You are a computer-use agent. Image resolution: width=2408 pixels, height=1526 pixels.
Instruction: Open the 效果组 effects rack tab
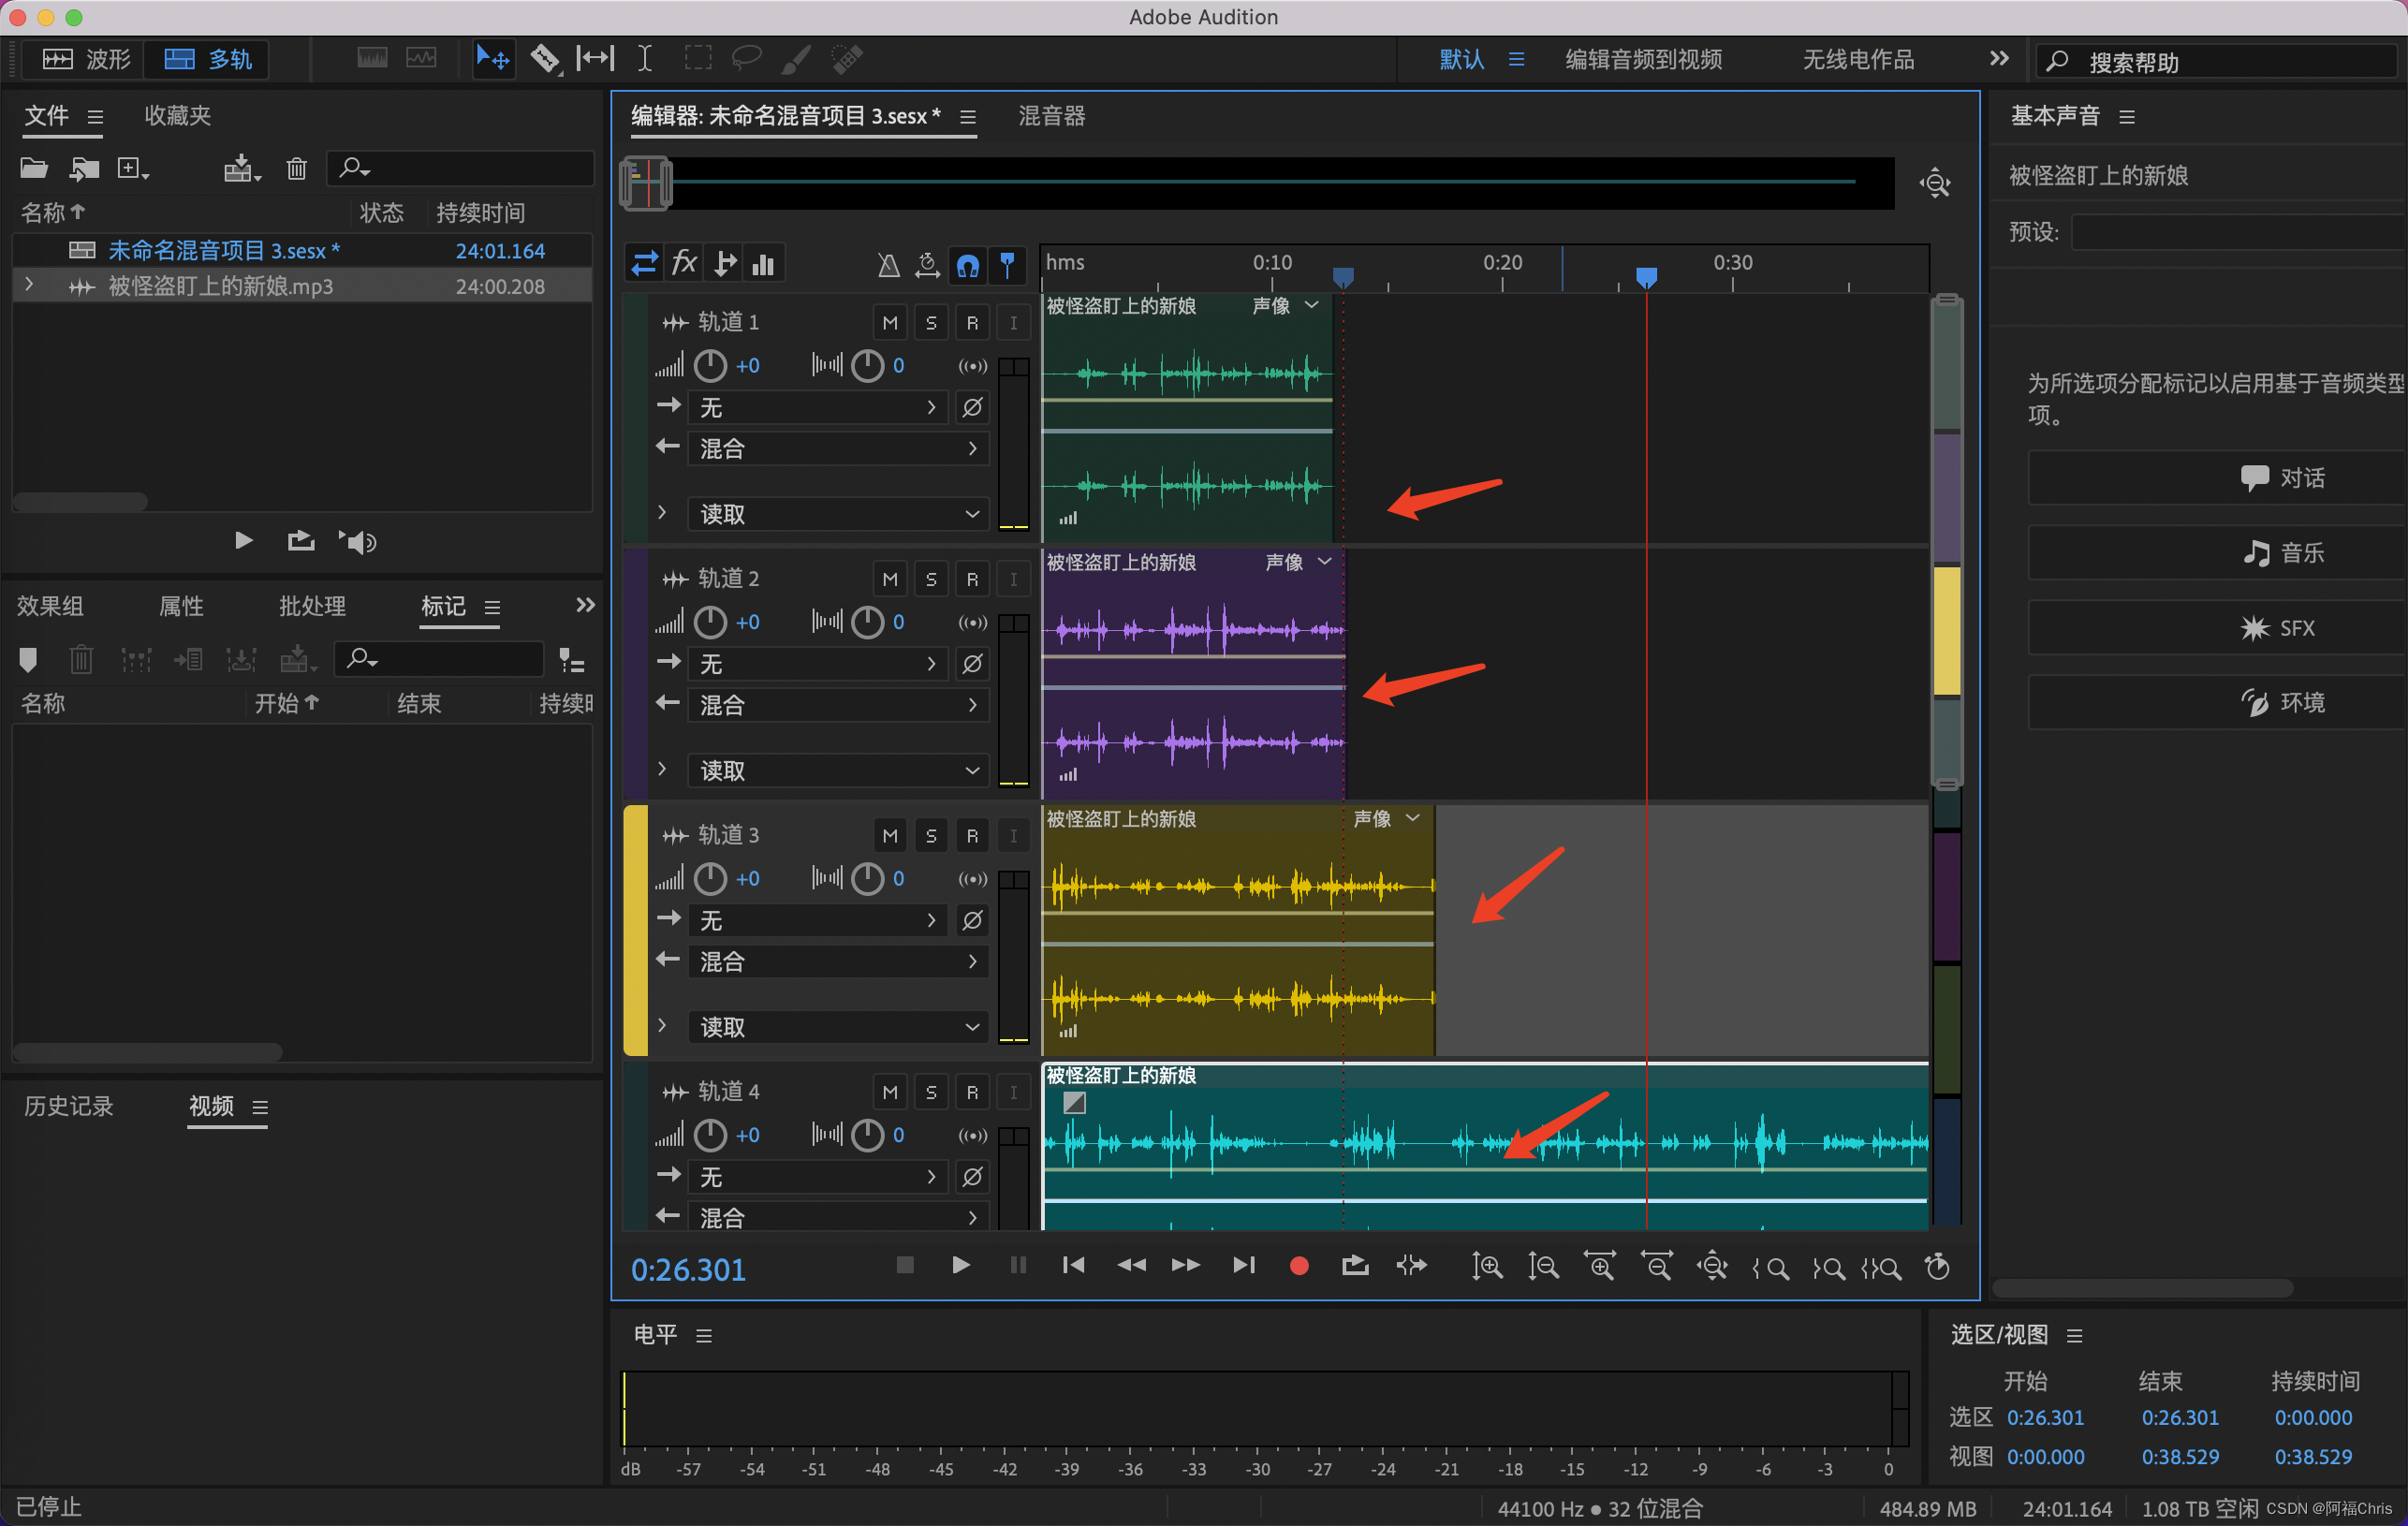(x=50, y=605)
